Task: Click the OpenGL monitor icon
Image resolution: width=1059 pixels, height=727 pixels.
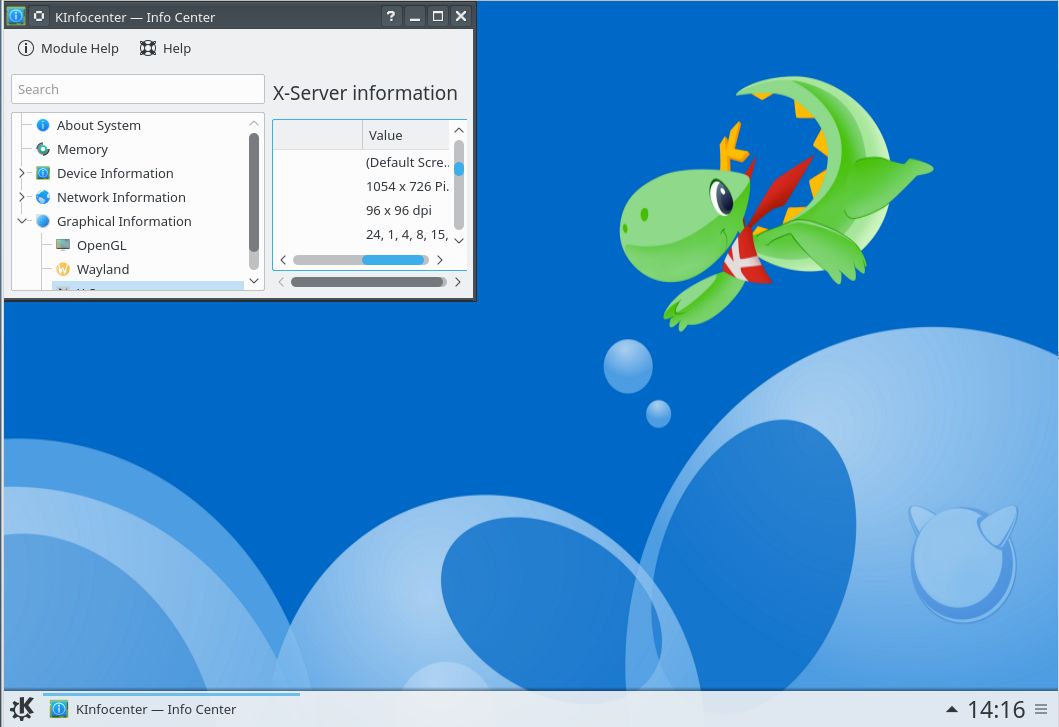Action: 63,245
